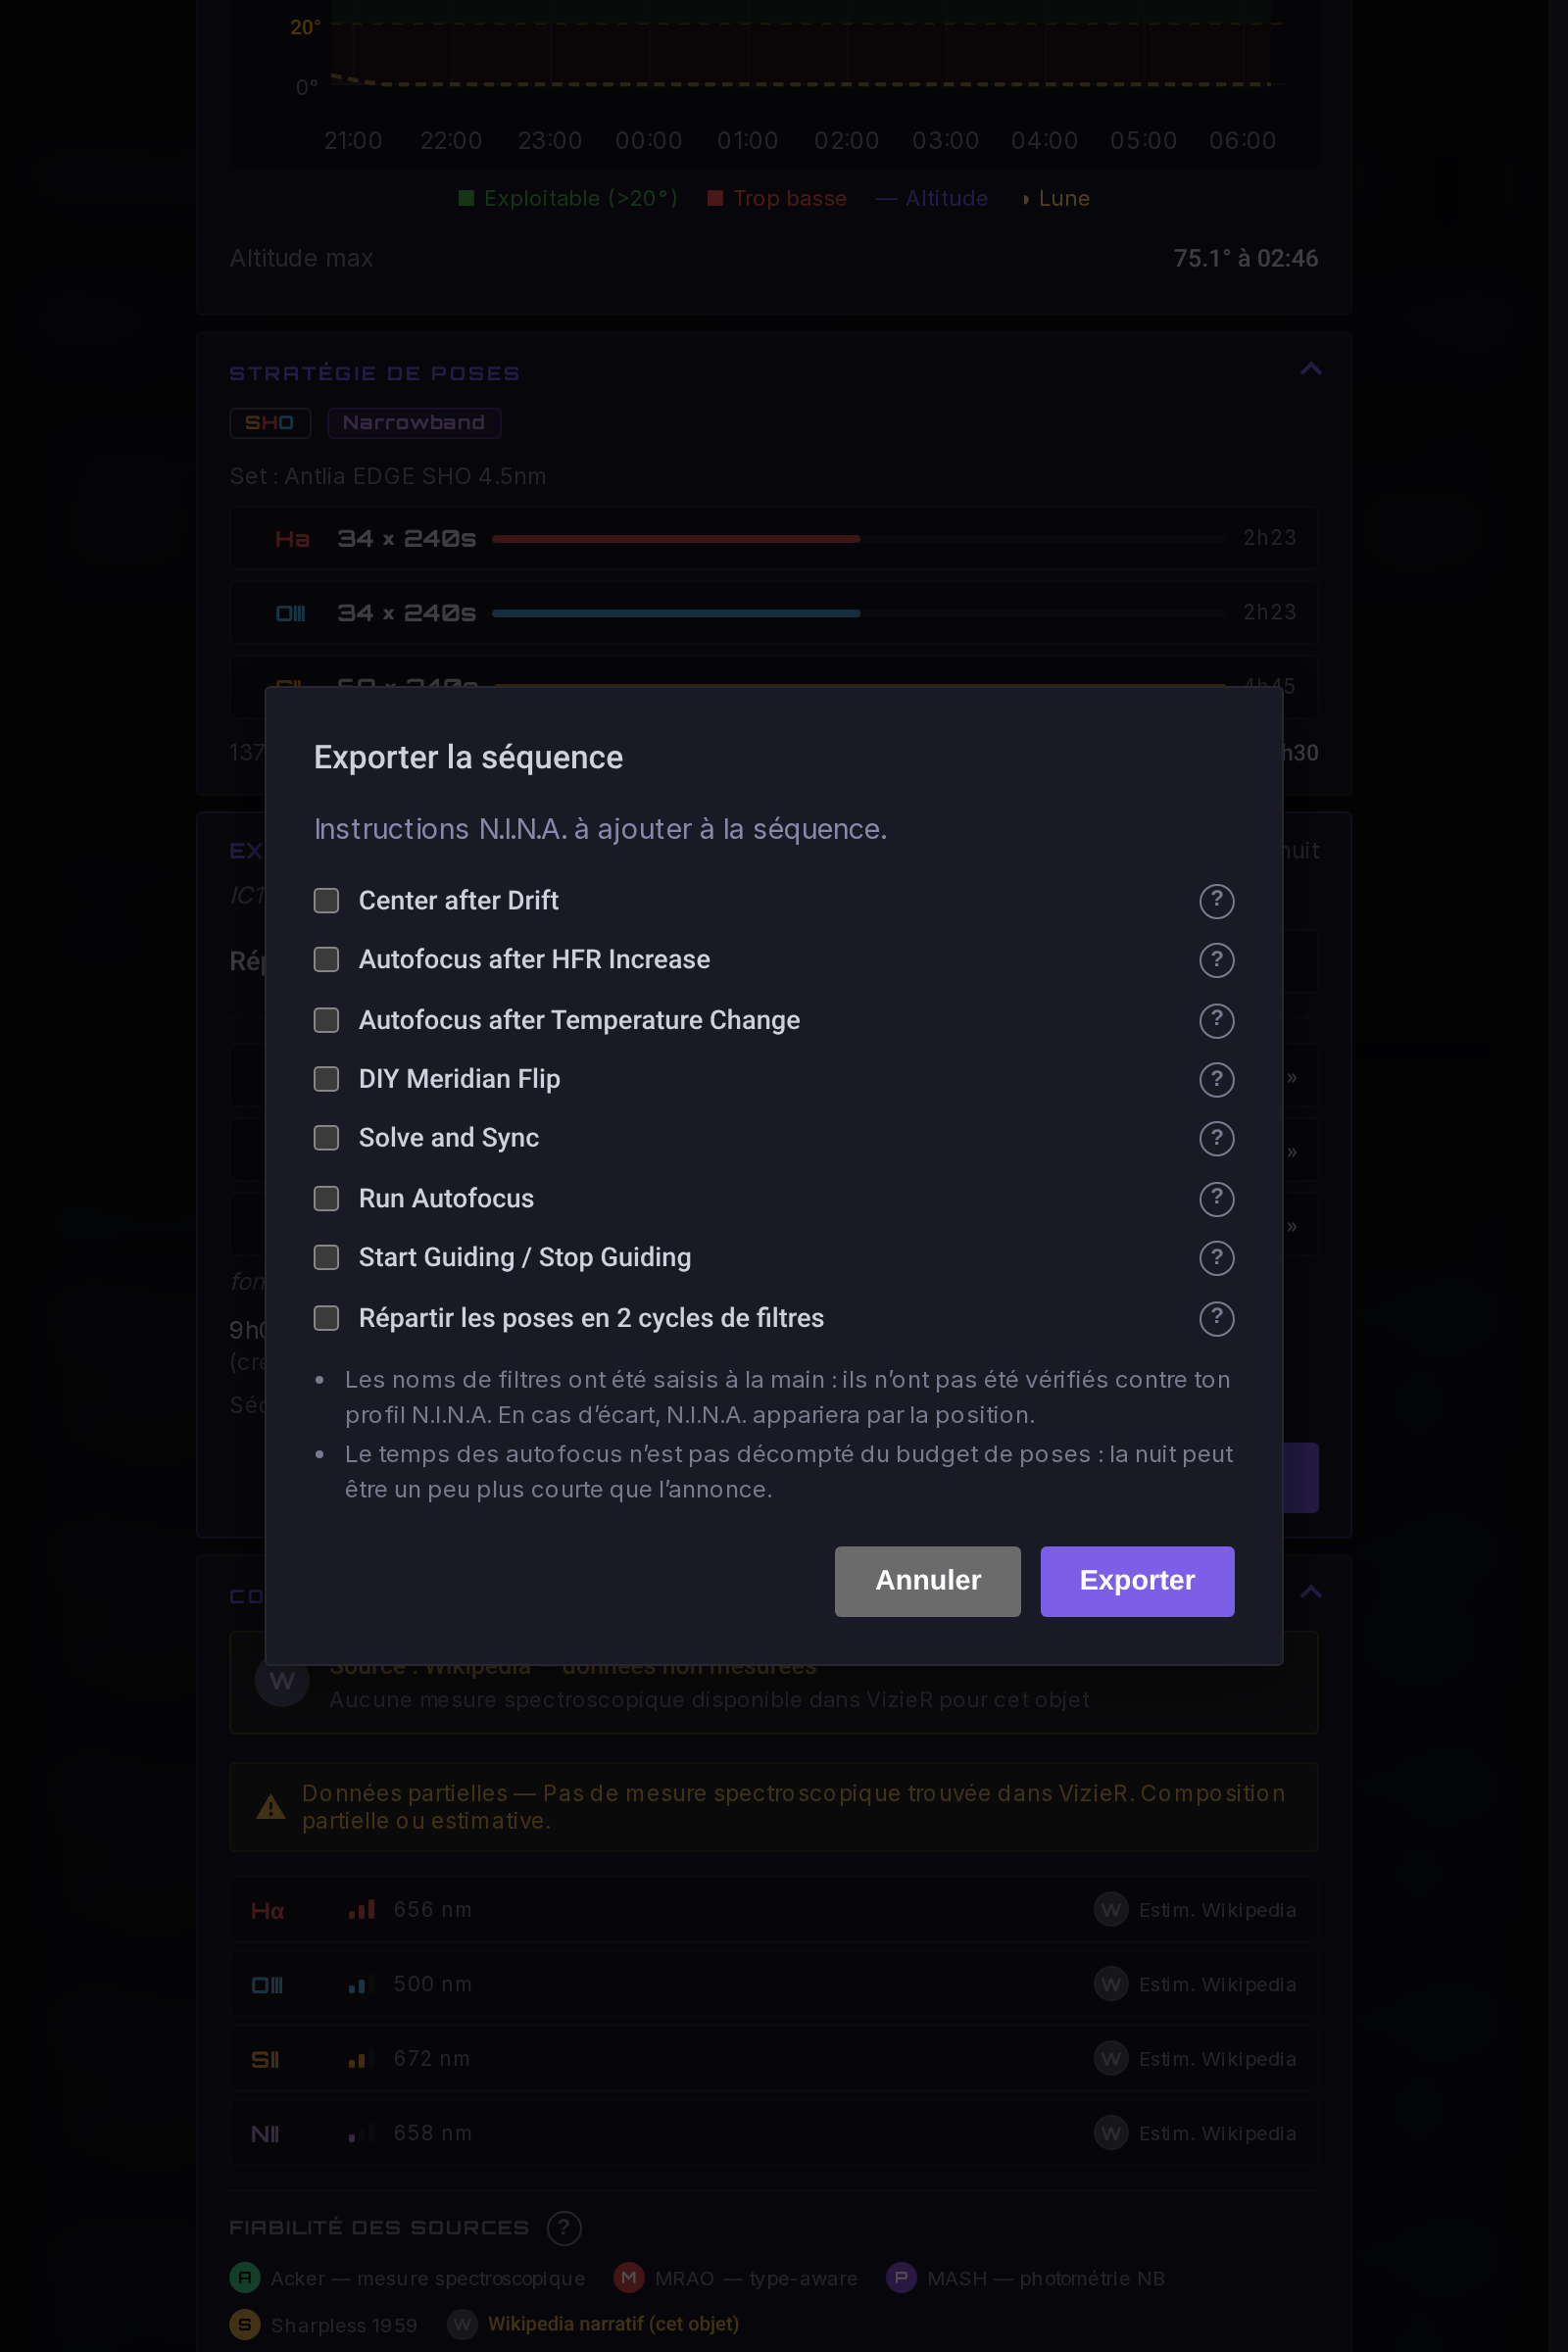Open help icon next to Run Autofocus
Viewport: 1568px width, 2352px height.
(x=1216, y=1198)
